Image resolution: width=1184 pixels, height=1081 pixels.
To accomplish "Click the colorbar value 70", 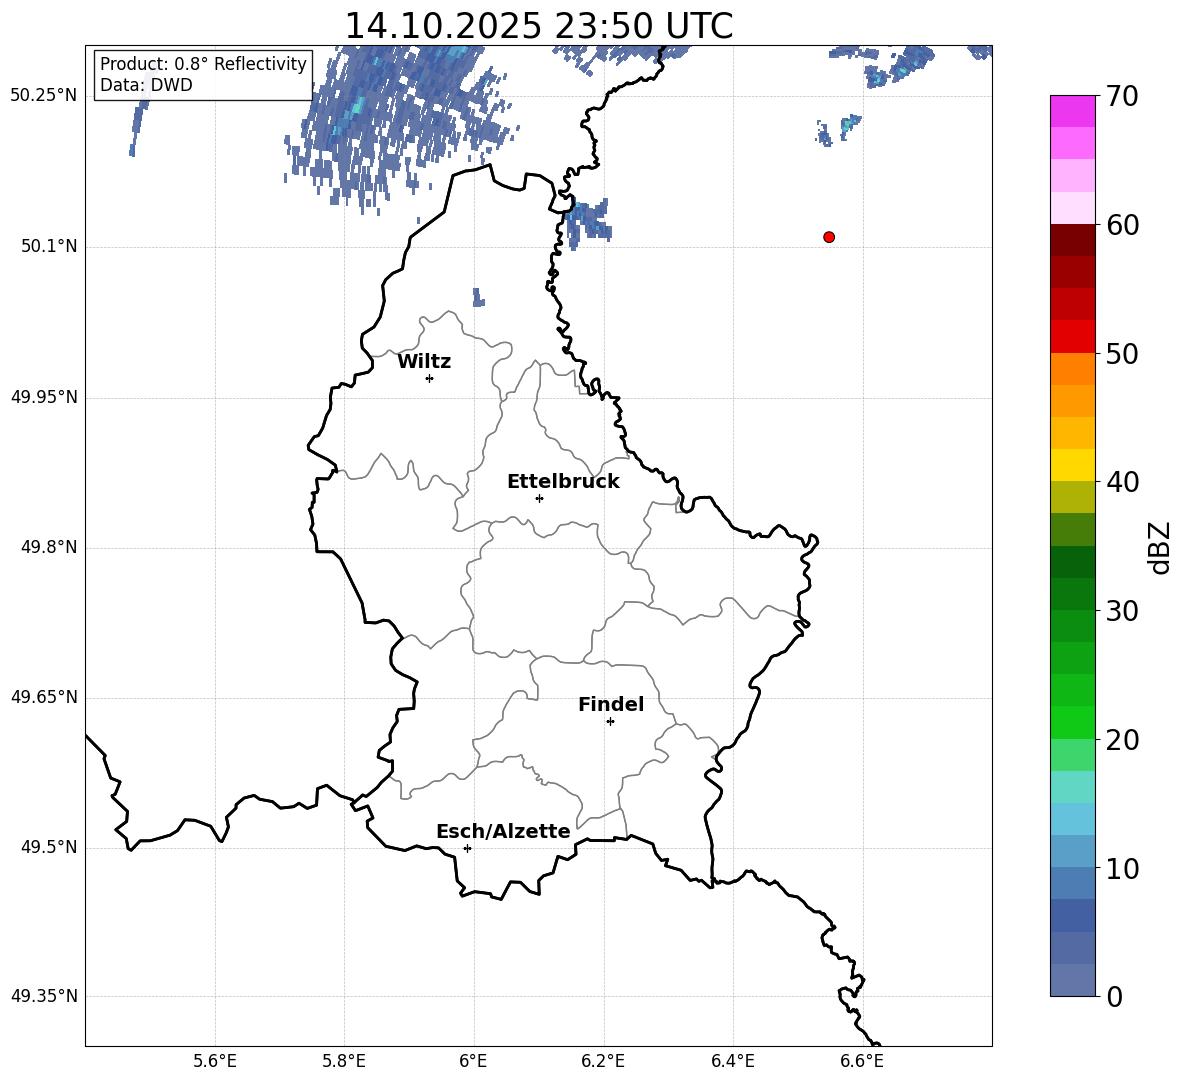I will tap(1122, 96).
